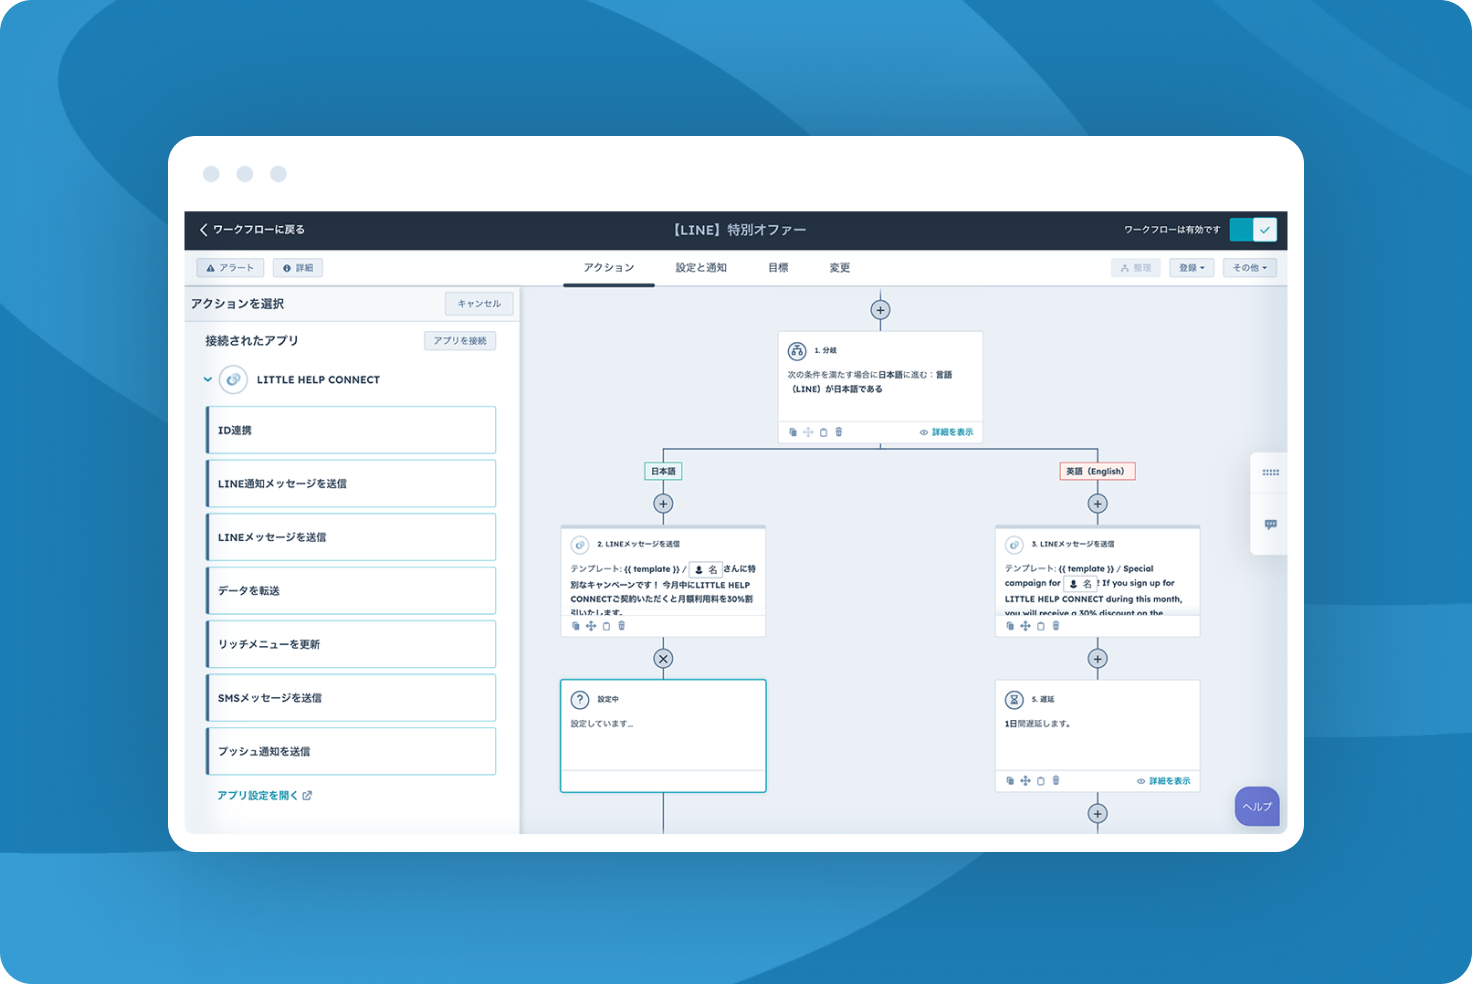
Task: Click the trash icon on the 遅延 delay card
Action: (x=1056, y=781)
